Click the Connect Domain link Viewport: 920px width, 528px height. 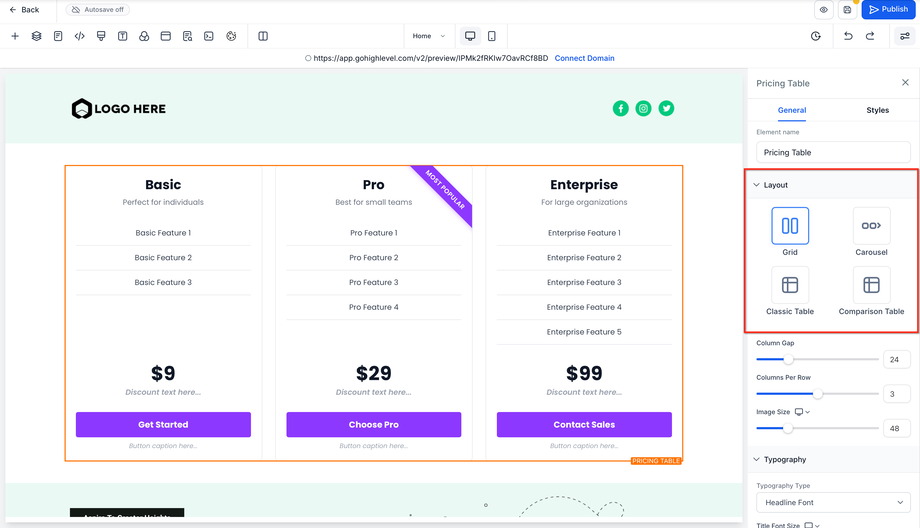tap(584, 58)
